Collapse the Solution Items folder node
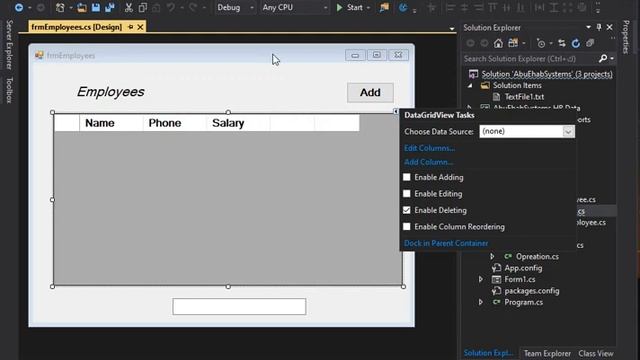 pyautogui.click(x=470, y=85)
